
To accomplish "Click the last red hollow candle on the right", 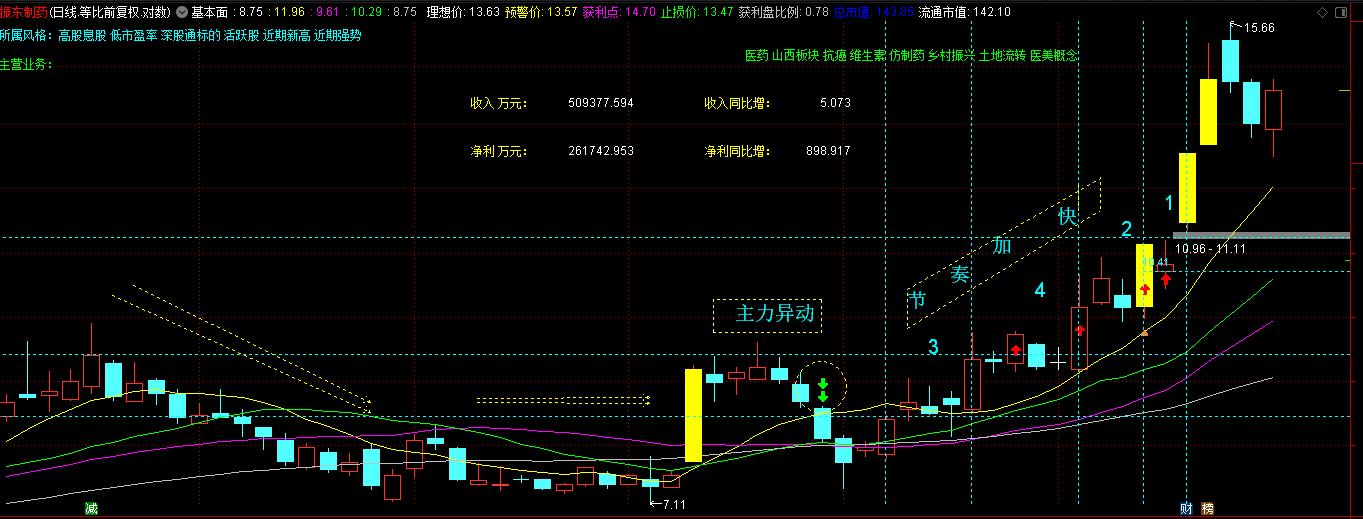I will [1273, 109].
